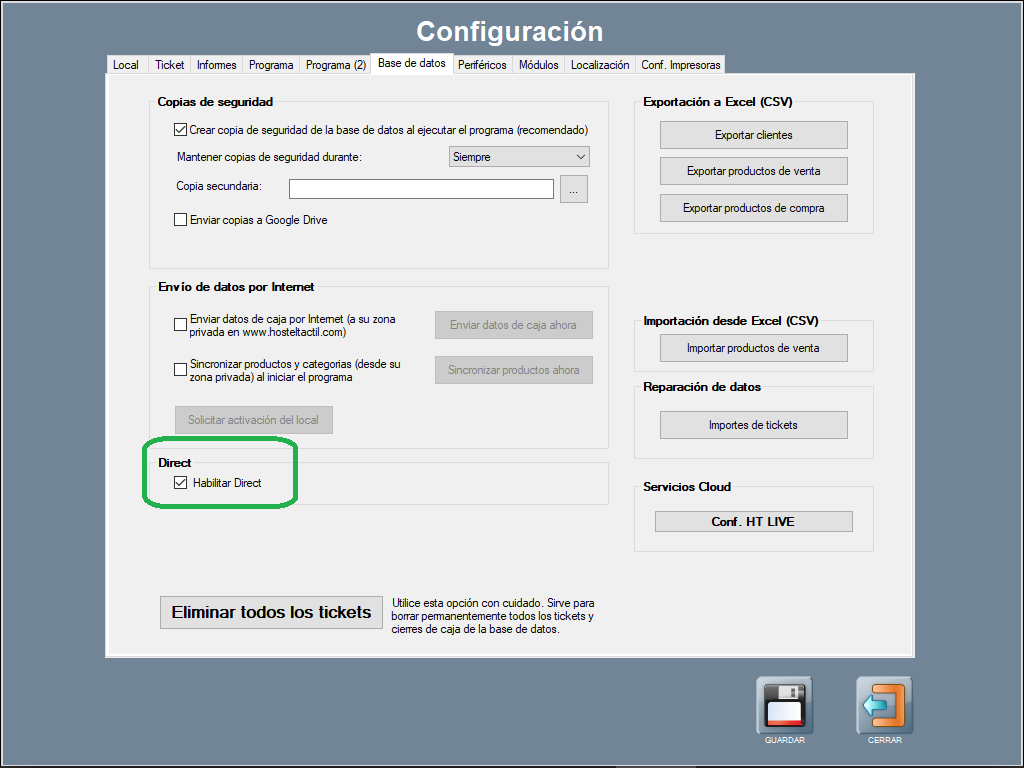
Task: Switch to the Periféricos tab
Action: [x=482, y=65]
